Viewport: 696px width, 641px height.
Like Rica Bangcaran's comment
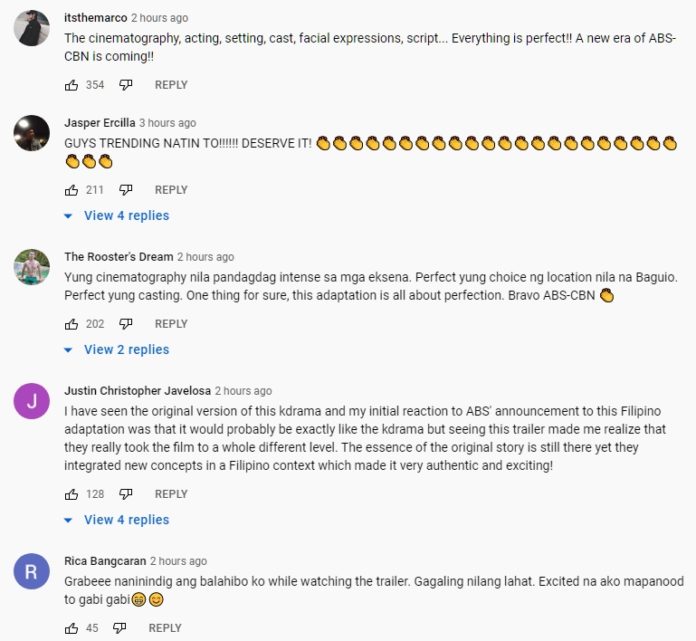pos(71,628)
